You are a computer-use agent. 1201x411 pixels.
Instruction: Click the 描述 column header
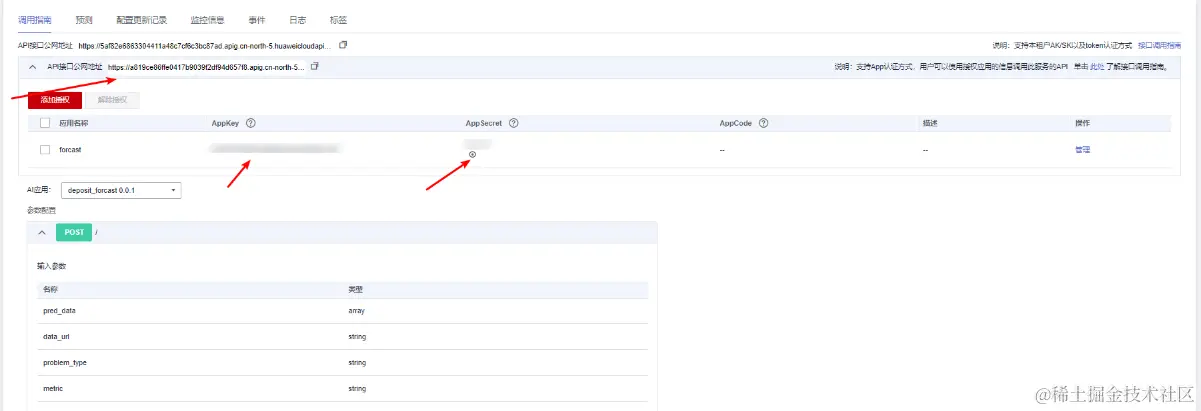[x=930, y=123]
